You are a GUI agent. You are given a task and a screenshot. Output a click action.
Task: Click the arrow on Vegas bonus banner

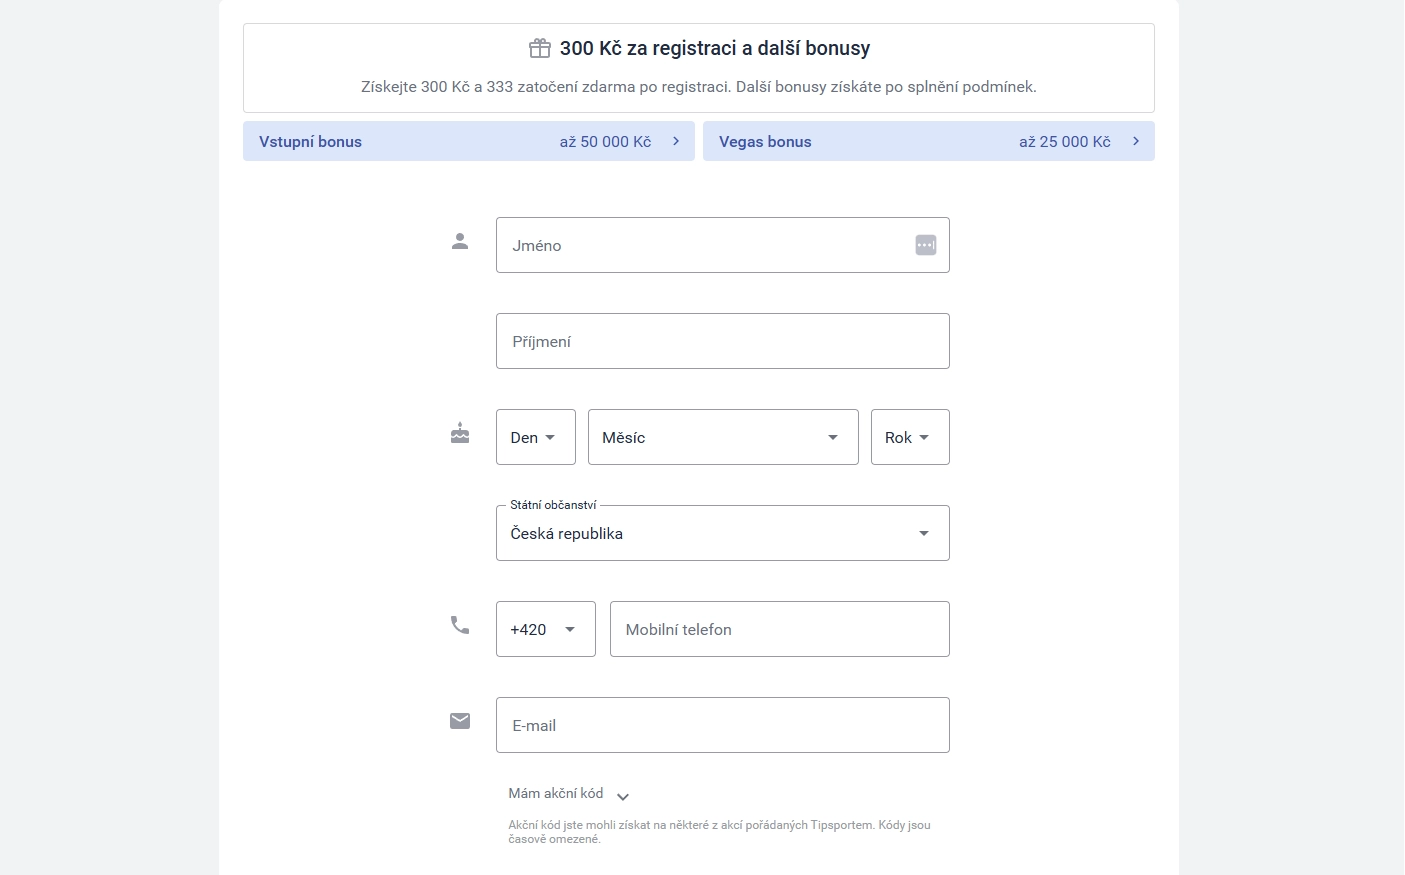click(x=1136, y=141)
